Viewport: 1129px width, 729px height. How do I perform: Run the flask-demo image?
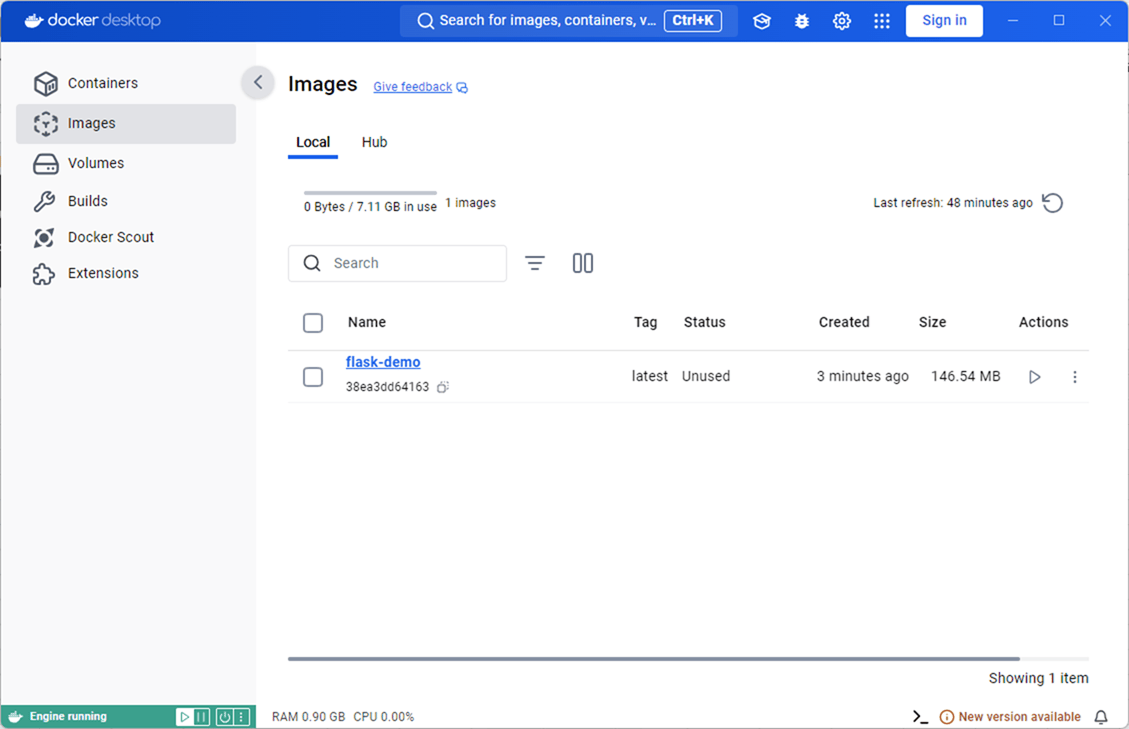click(1035, 377)
